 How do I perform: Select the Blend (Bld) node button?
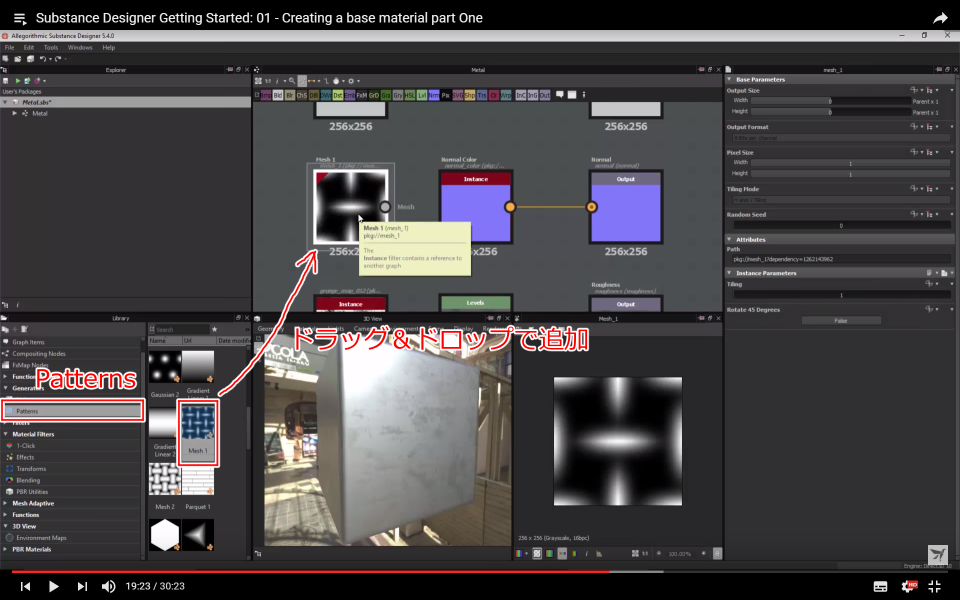coord(278,95)
